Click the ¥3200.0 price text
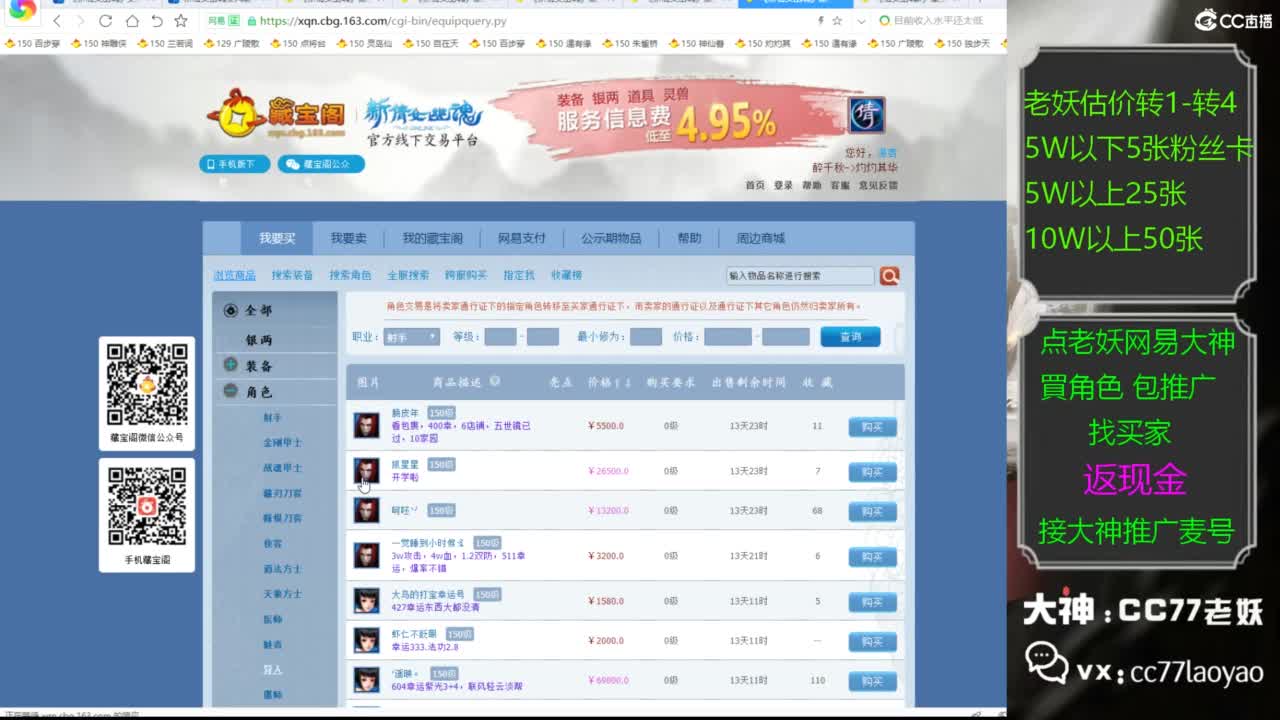The width and height of the screenshot is (1280, 720). pyautogui.click(x=606, y=556)
